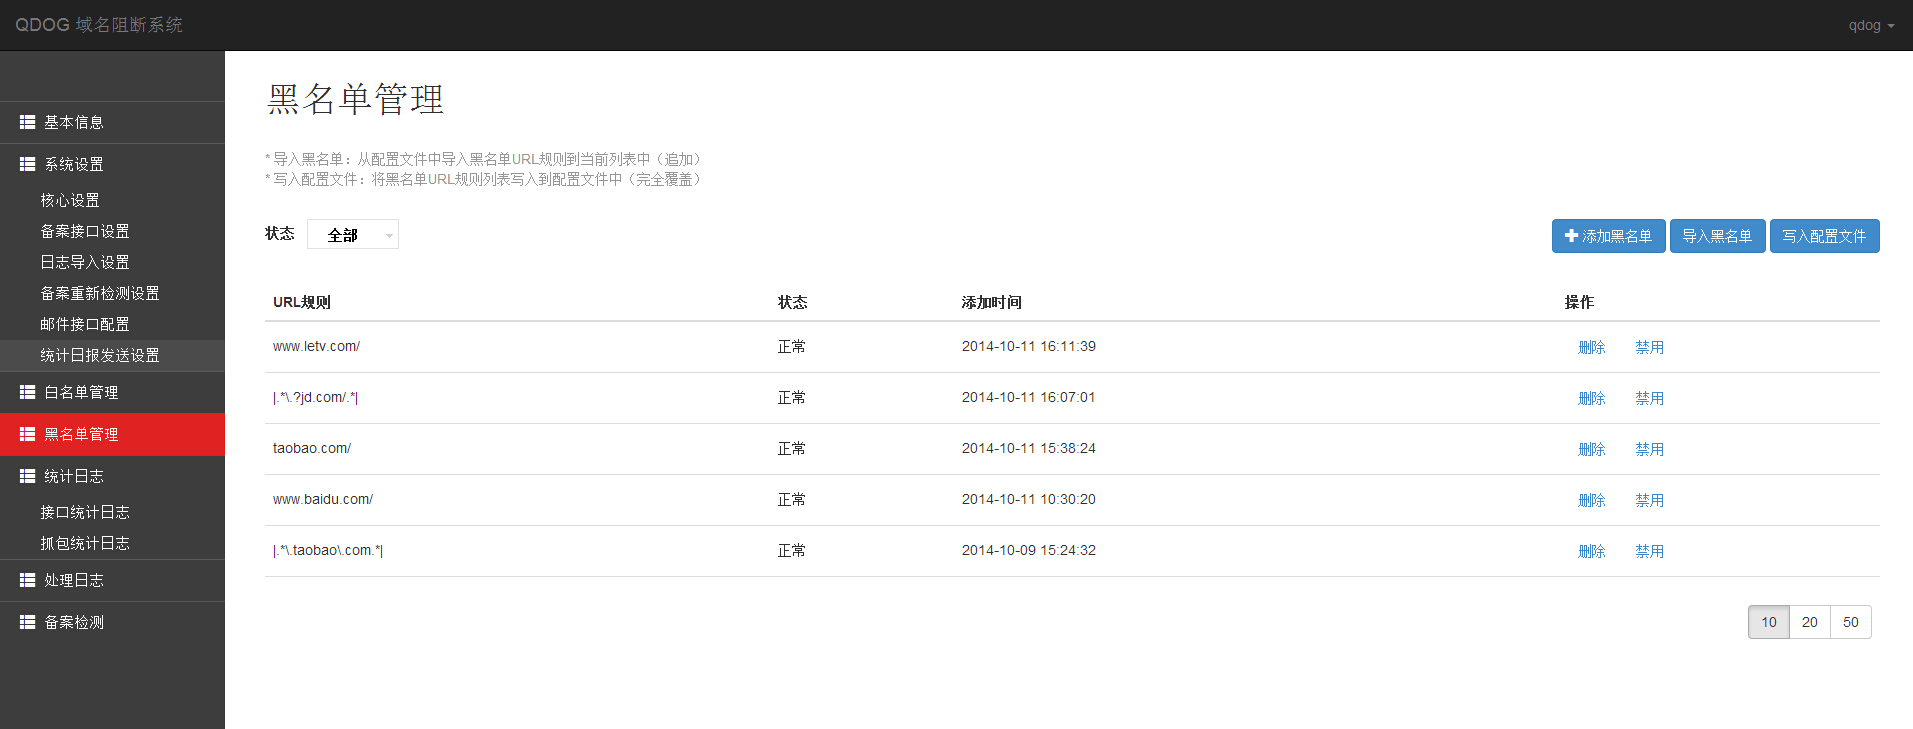Open 备案检测 in the sidebar

(112, 622)
